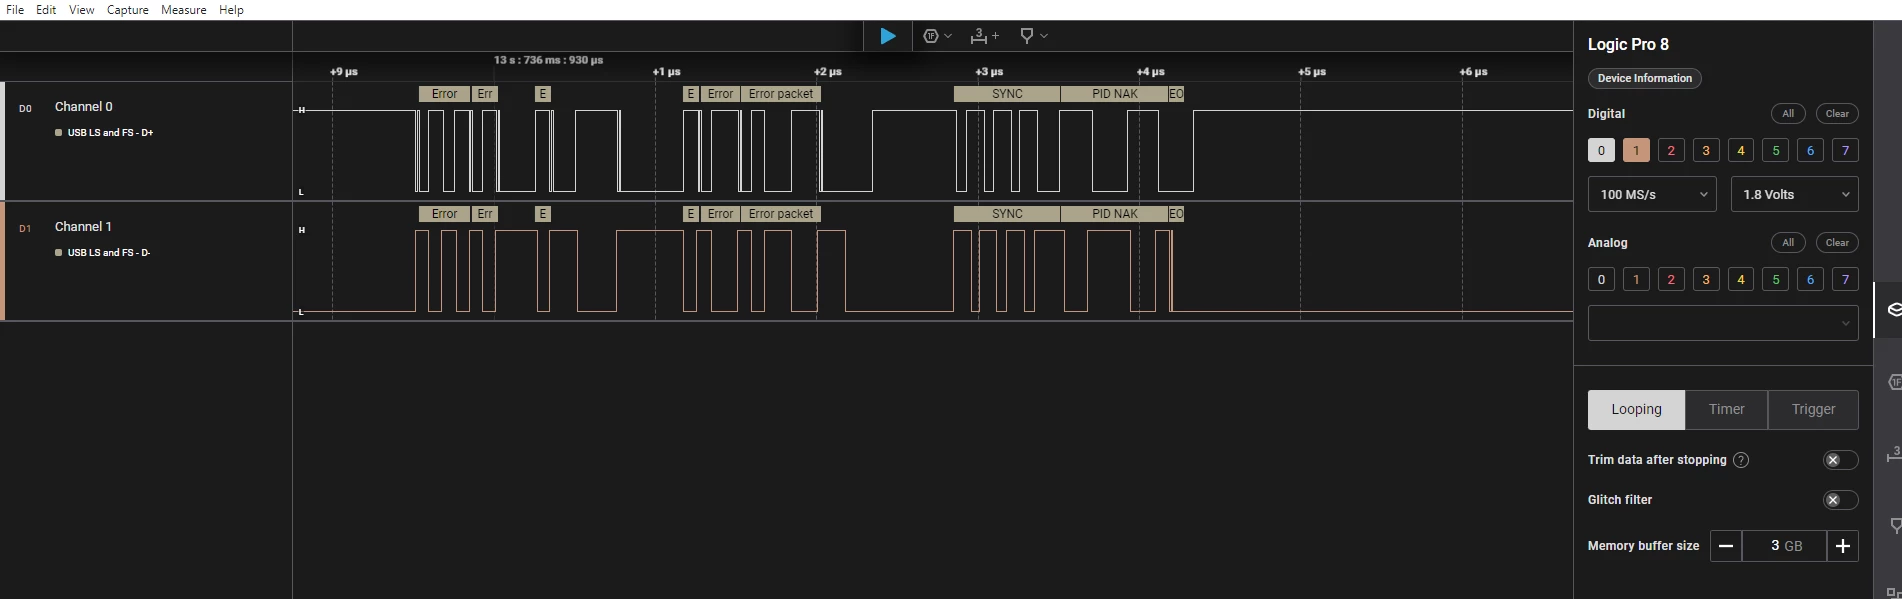This screenshot has height=599, width=1902.
Task: Start capture with the blue play button
Action: pyautogui.click(x=887, y=36)
